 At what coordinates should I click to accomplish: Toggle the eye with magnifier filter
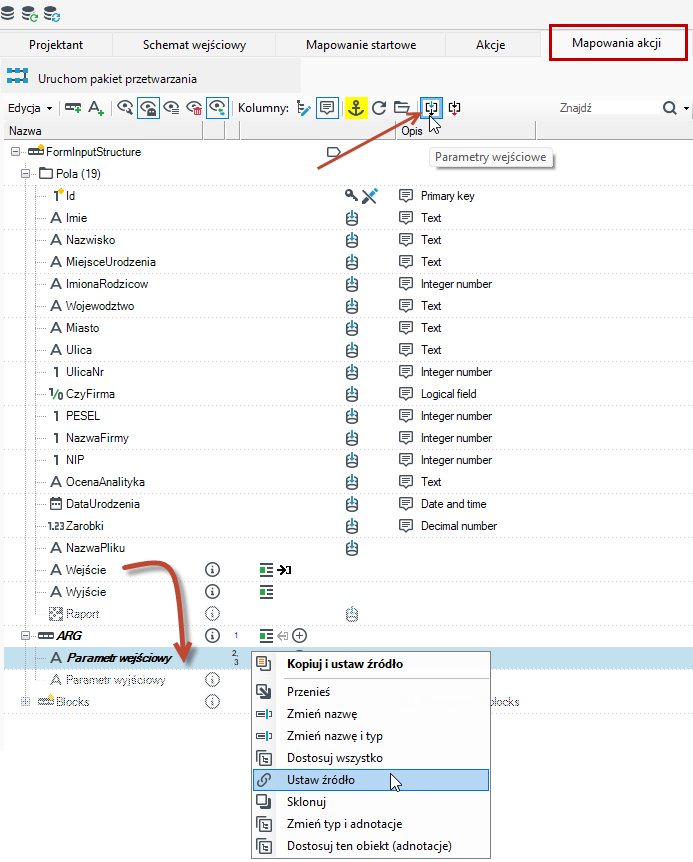point(125,108)
